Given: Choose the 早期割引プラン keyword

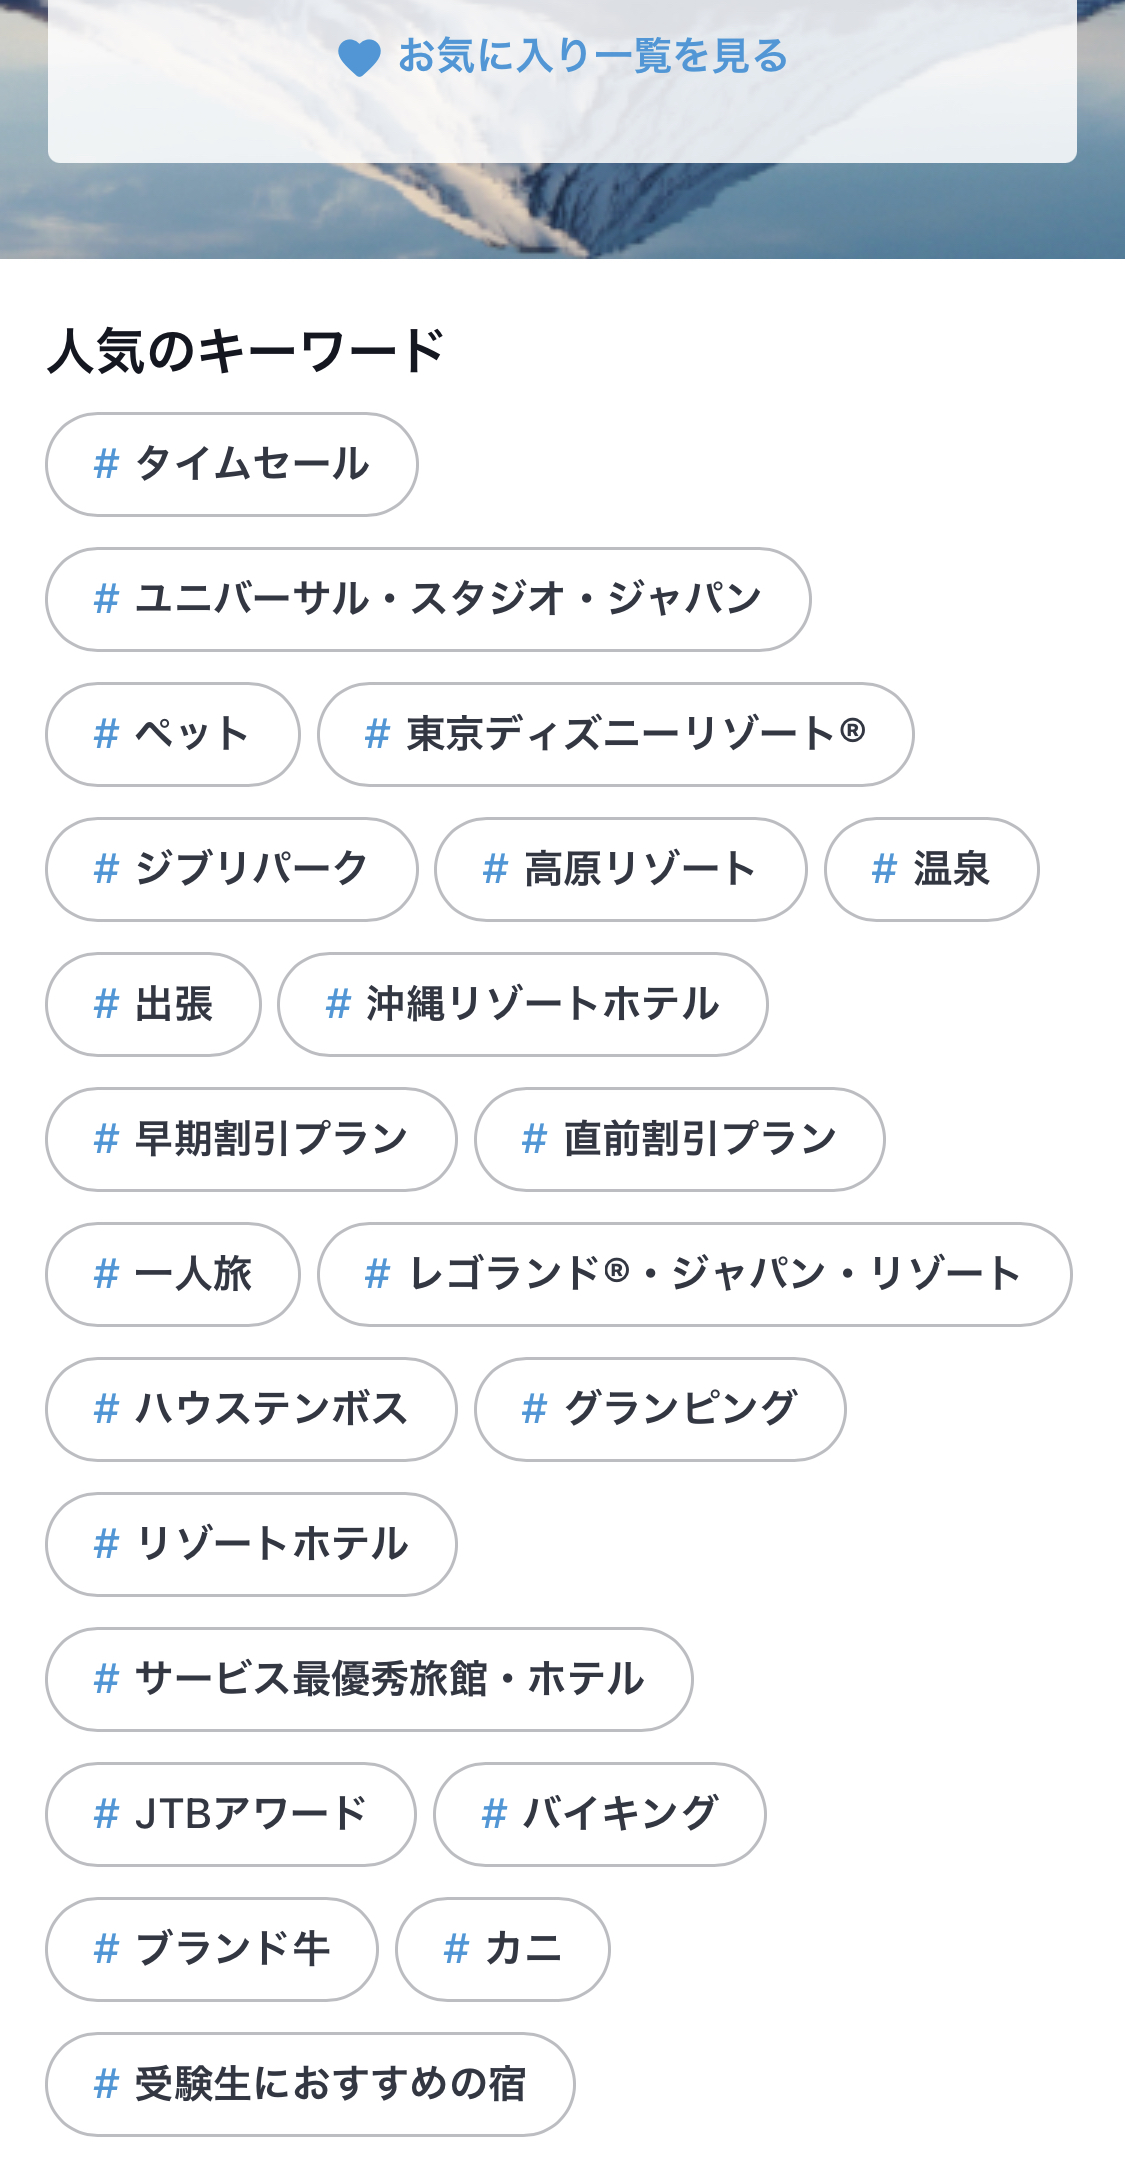Looking at the screenshot, I should coord(251,1139).
